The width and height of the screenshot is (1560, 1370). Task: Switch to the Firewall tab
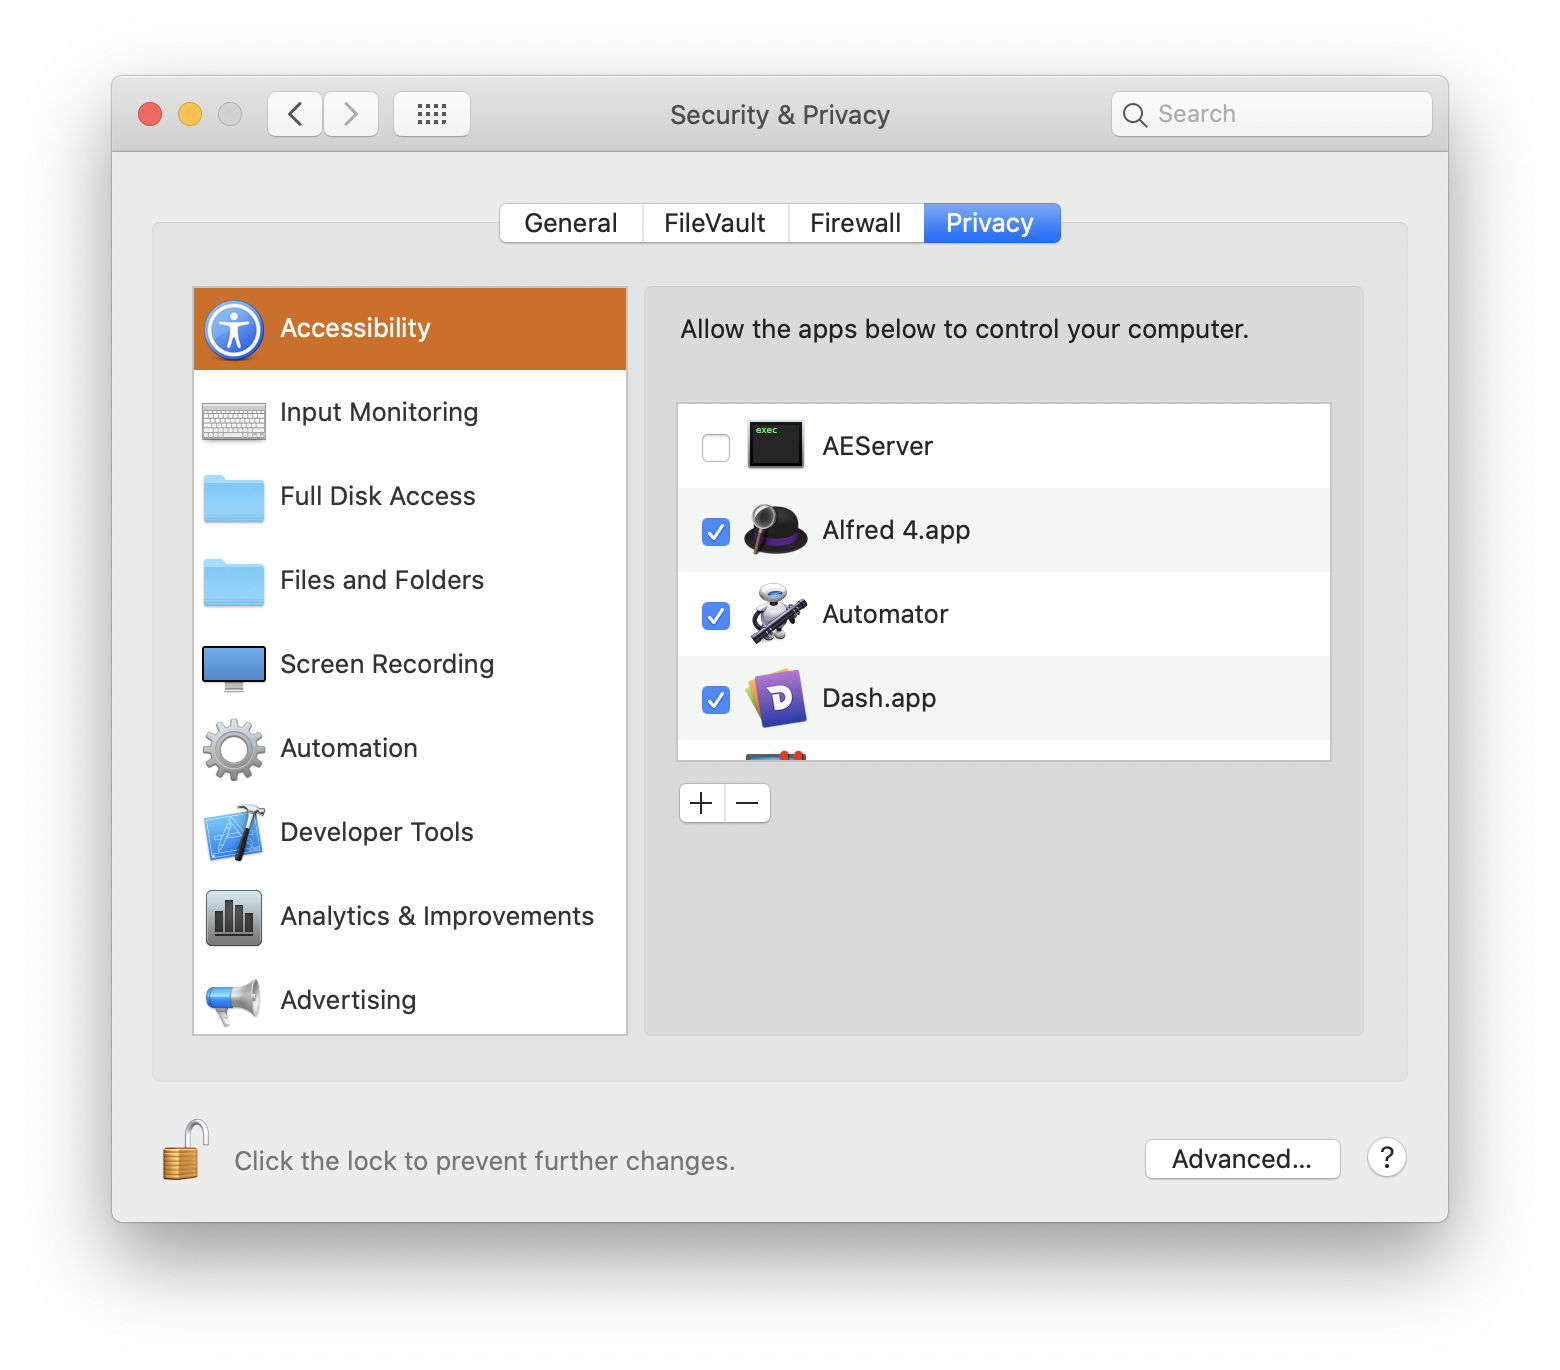(855, 223)
